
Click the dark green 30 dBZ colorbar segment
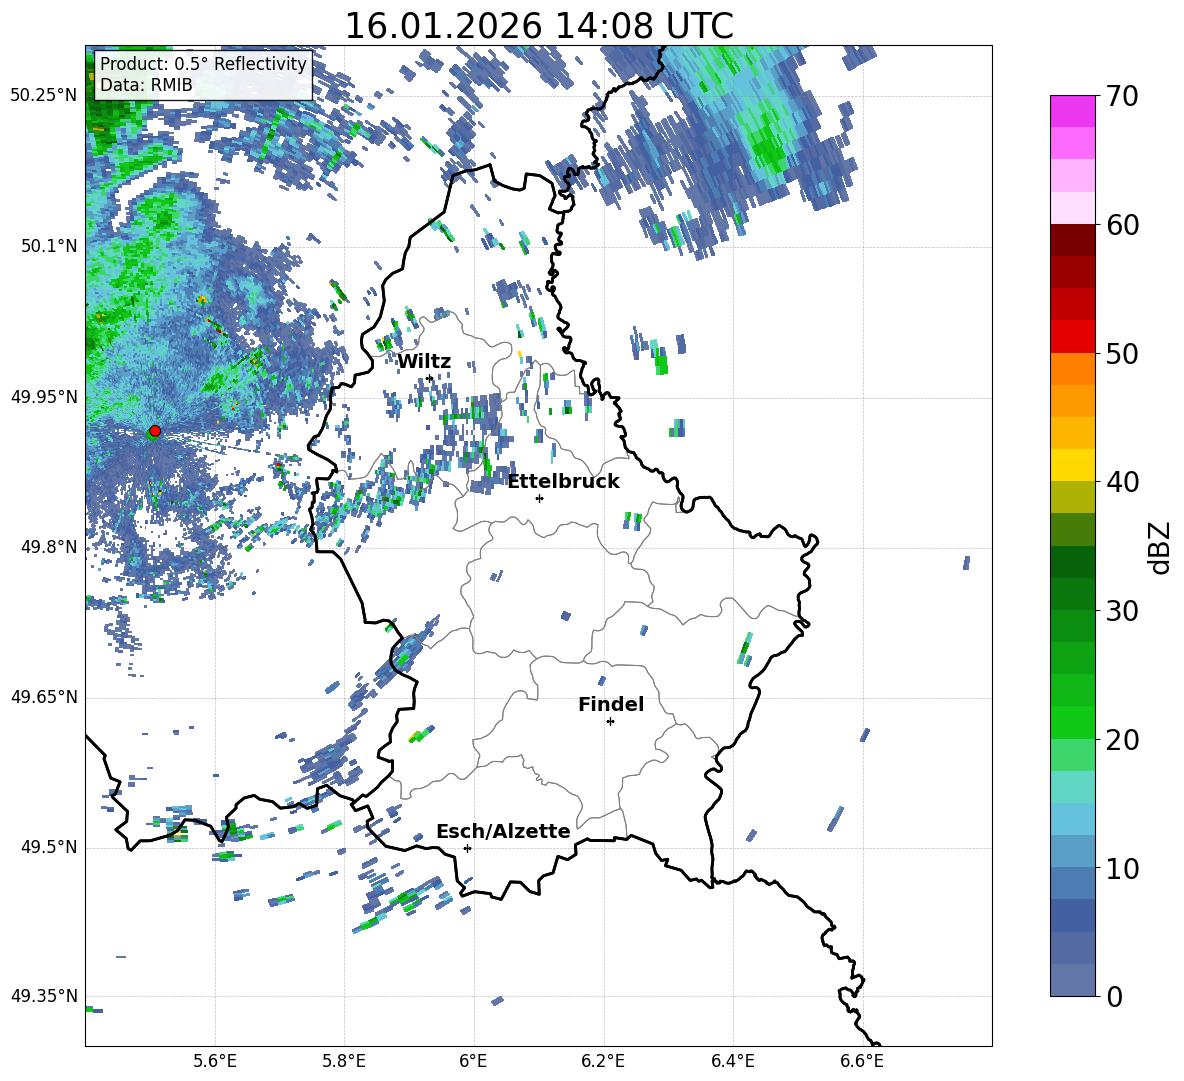[1072, 594]
